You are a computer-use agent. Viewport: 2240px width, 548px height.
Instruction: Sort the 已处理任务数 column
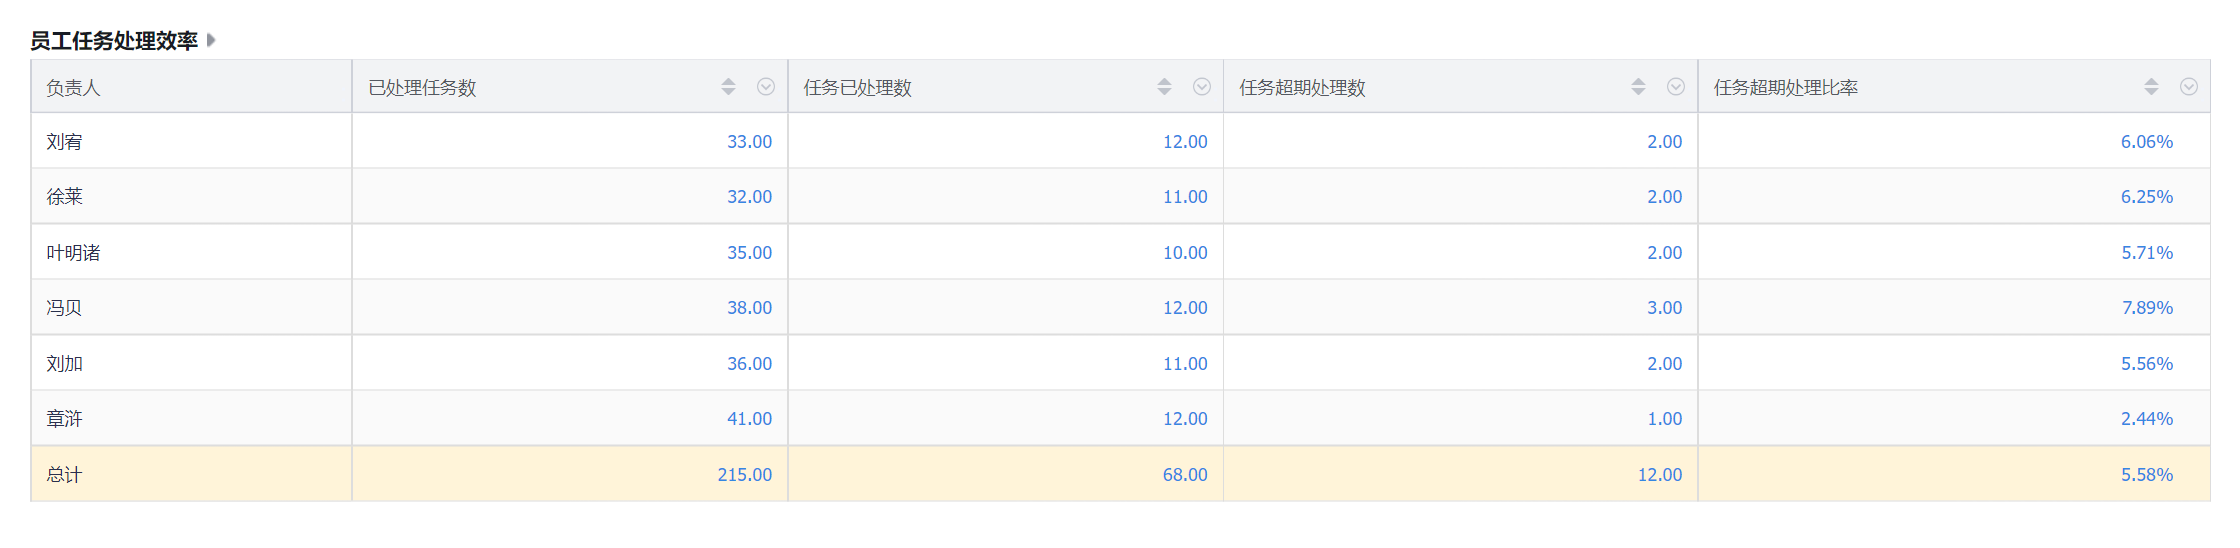pyautogui.click(x=728, y=87)
